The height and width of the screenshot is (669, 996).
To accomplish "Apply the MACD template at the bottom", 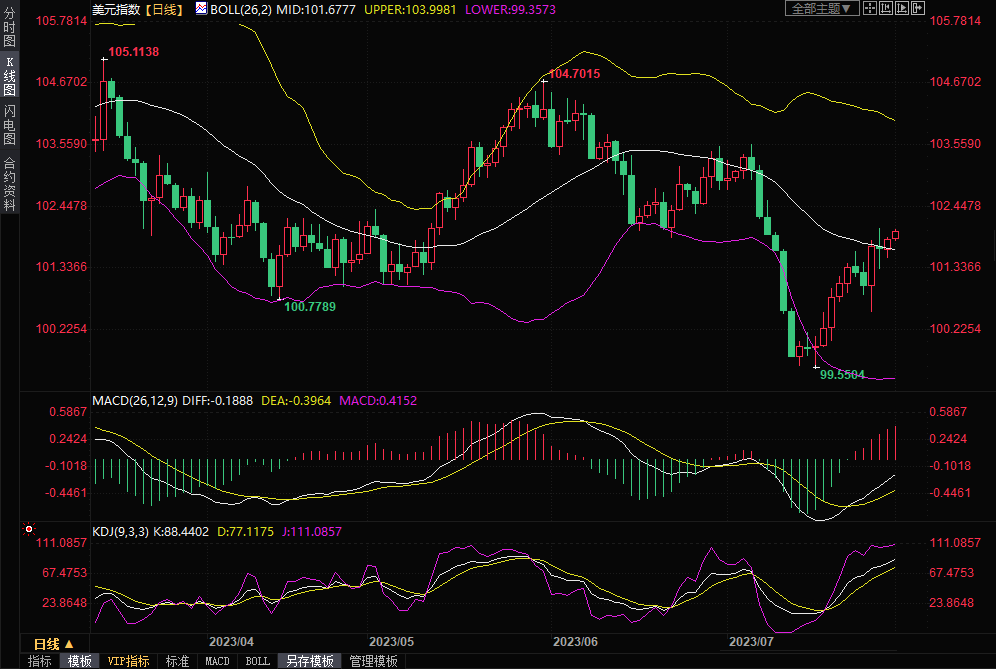I will tap(217, 661).
